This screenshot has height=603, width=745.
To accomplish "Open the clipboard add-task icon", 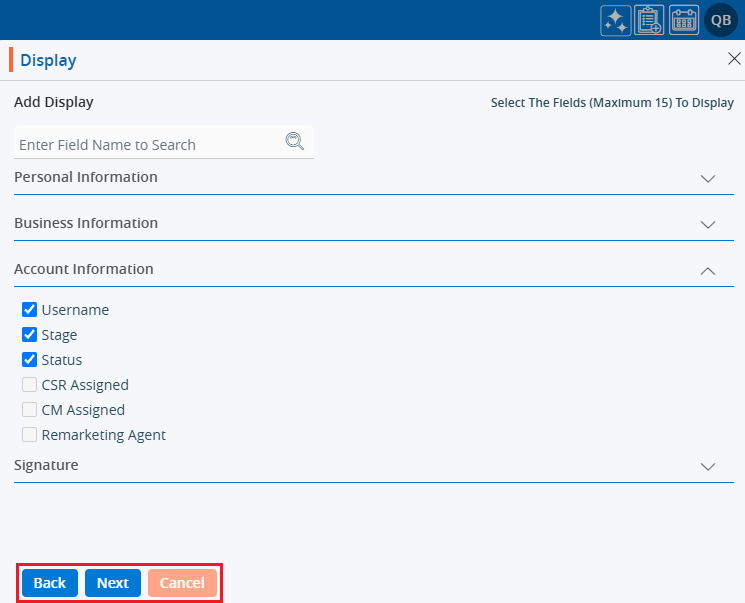I will point(650,20).
